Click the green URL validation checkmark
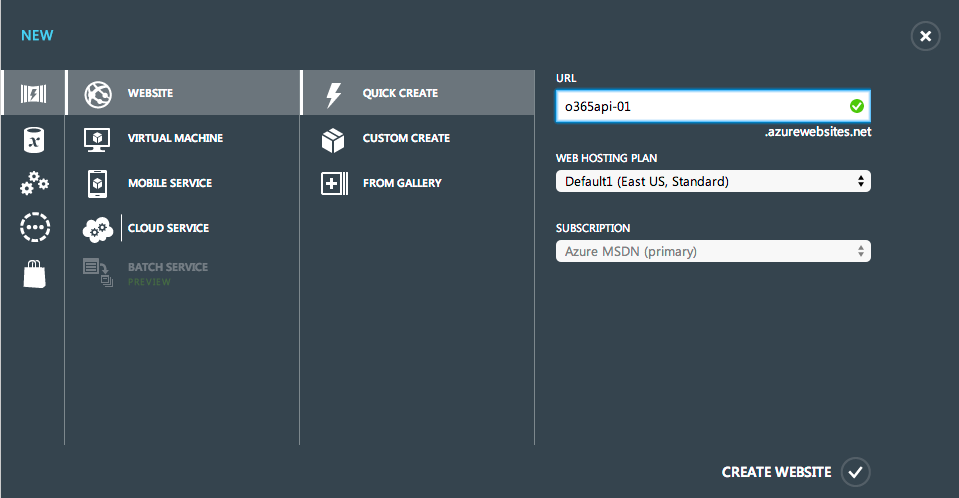959x498 pixels. [x=857, y=106]
